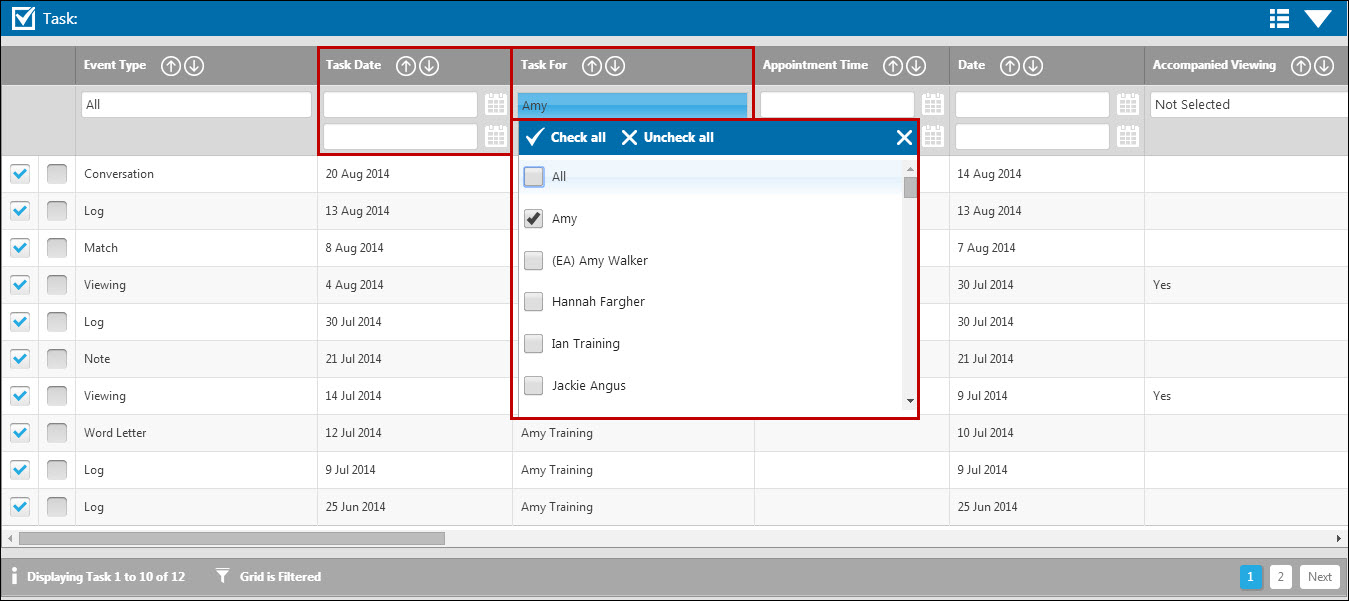Screen dimensions: 1349x601
Task: Open Accompanied Viewing Not Selected dropdown
Action: pyautogui.click(x=1249, y=105)
